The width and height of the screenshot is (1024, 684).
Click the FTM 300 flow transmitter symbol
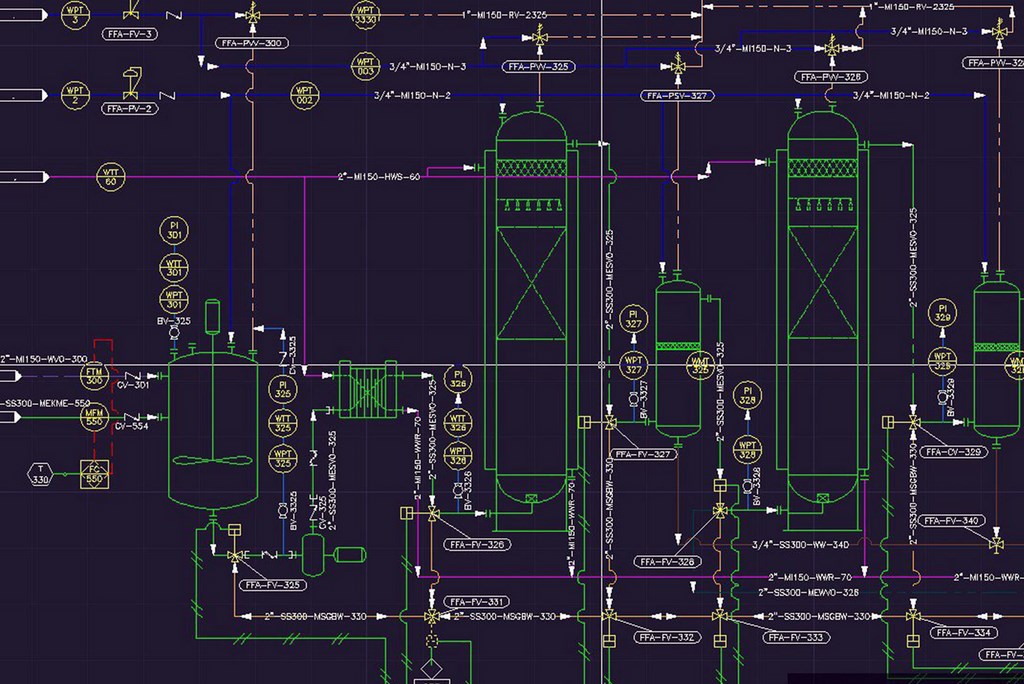click(x=95, y=376)
